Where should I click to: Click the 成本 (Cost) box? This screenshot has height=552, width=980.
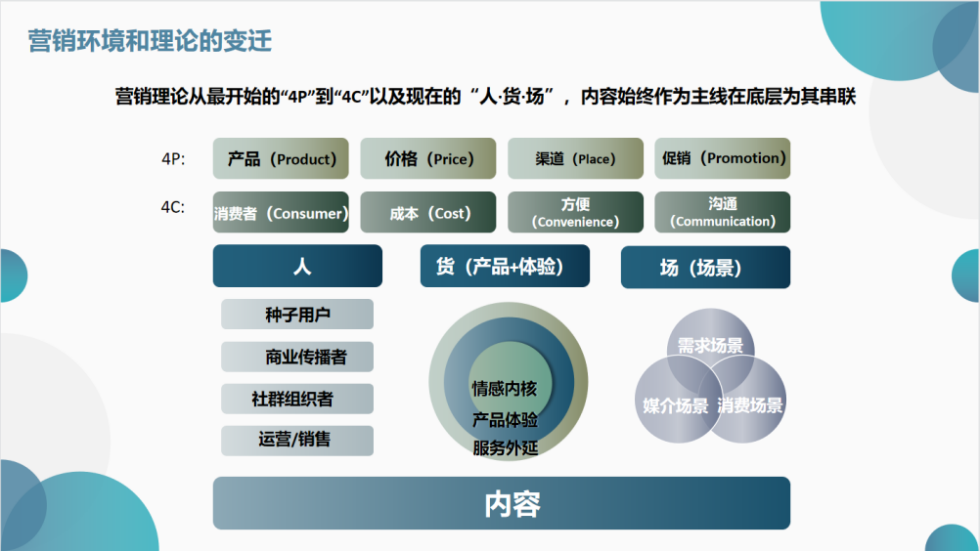click(428, 213)
